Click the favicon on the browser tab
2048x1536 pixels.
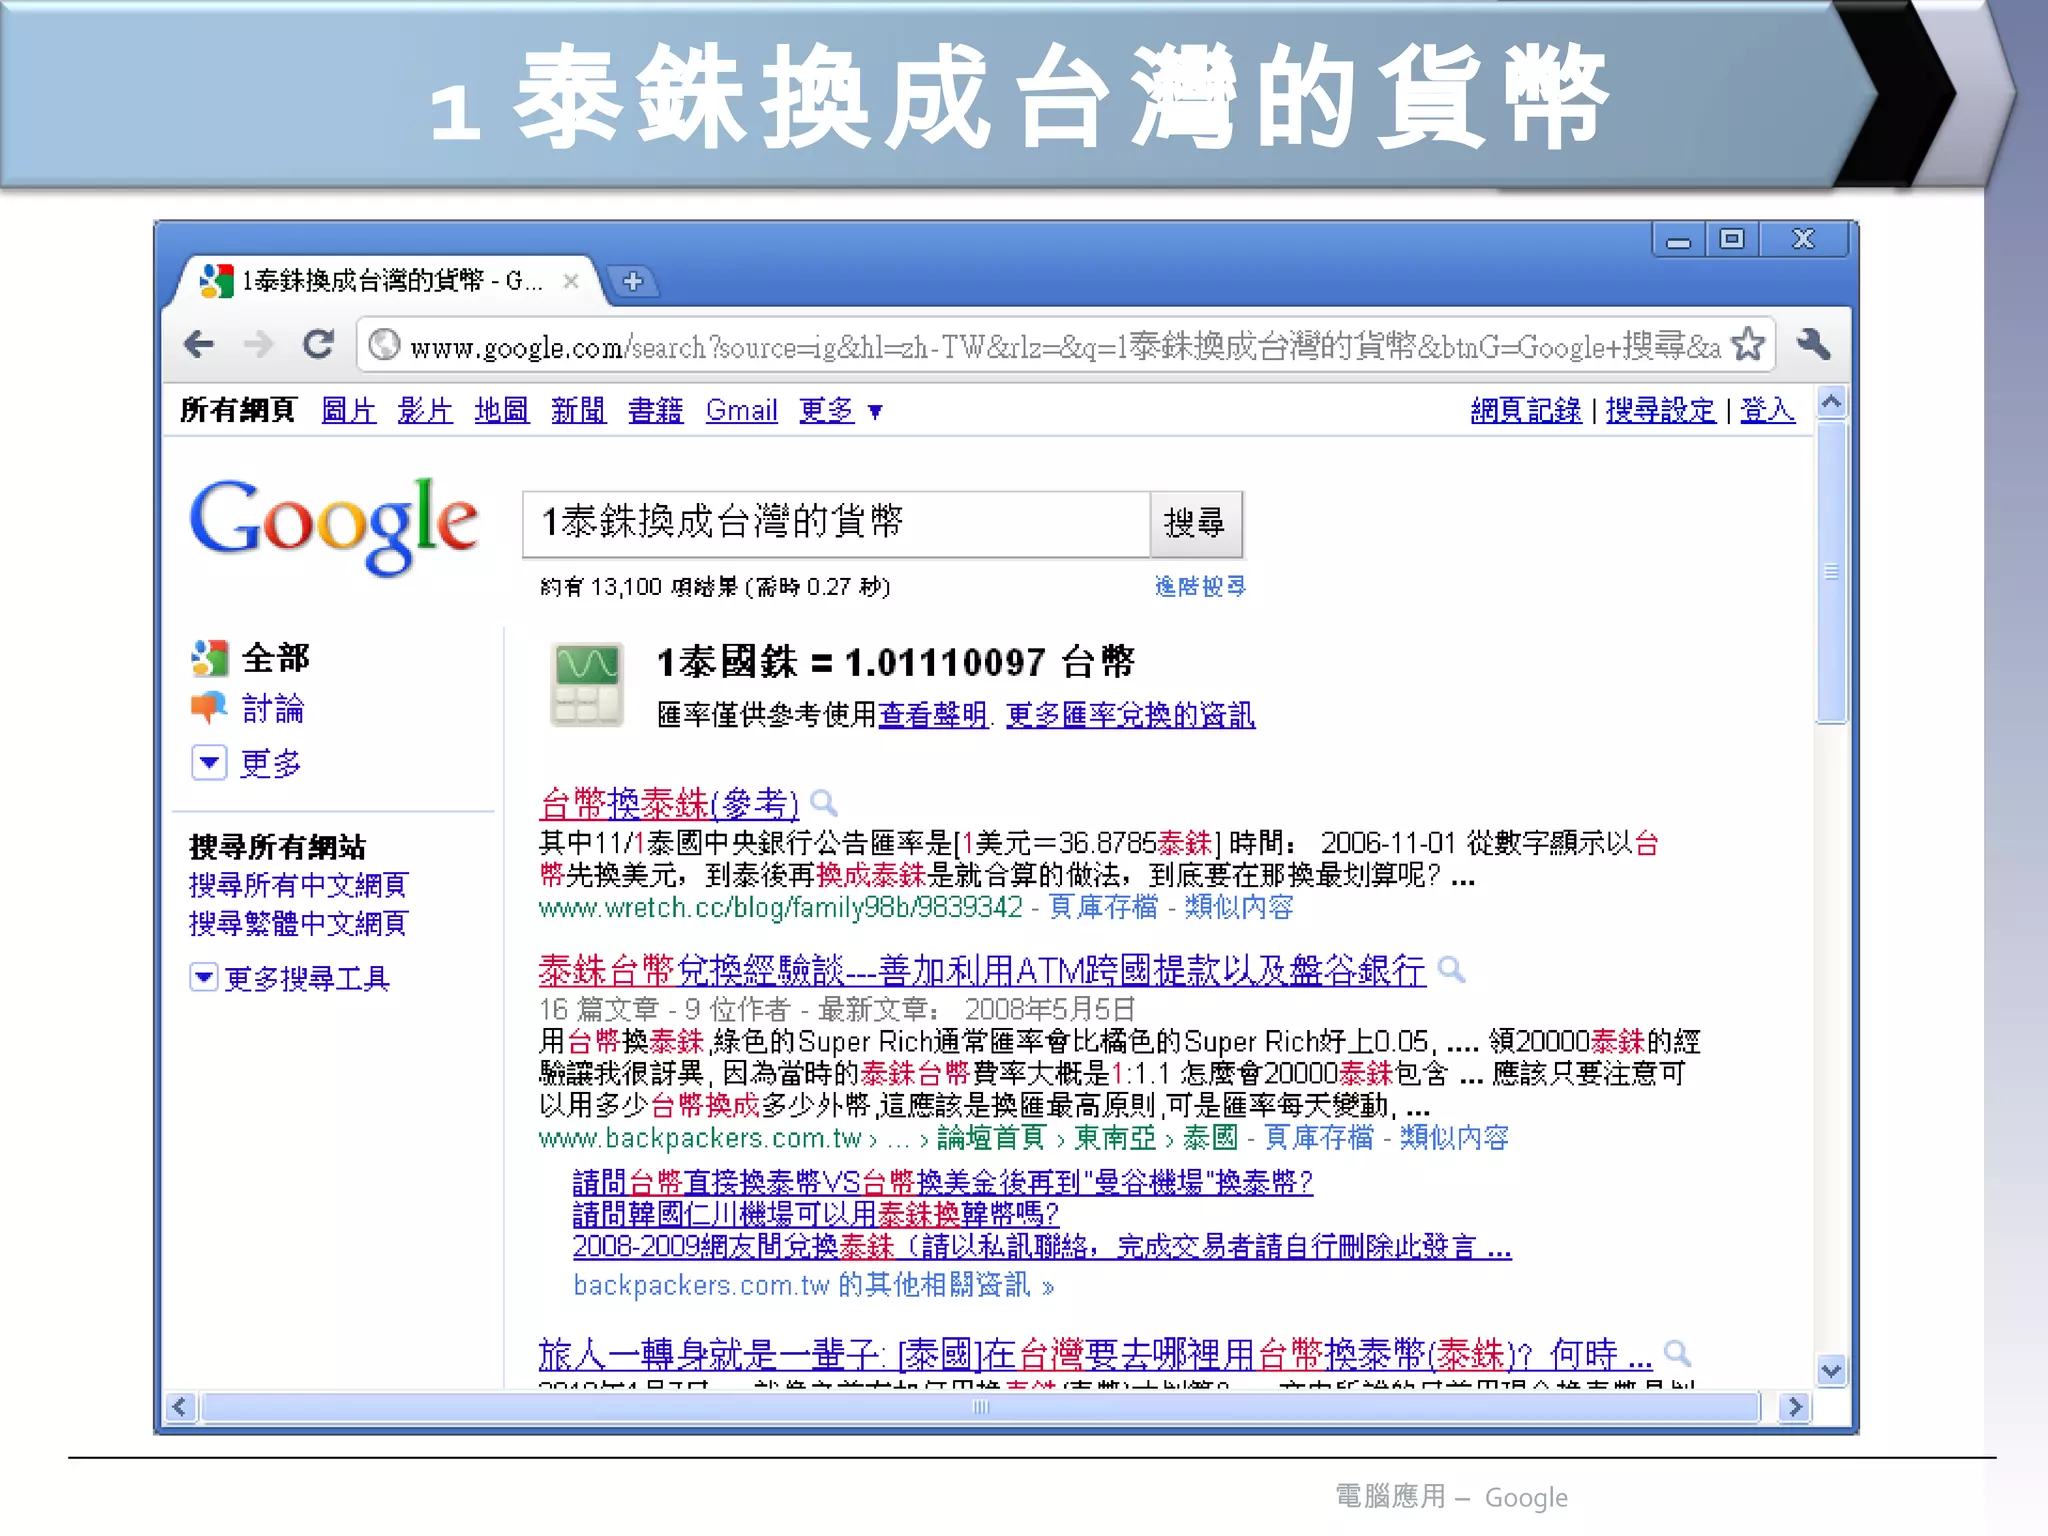click(x=216, y=281)
